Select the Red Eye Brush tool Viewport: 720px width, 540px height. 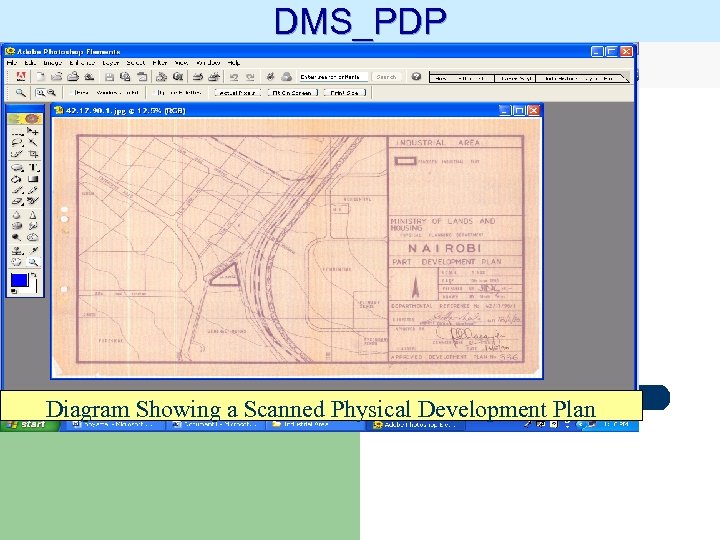point(33,201)
